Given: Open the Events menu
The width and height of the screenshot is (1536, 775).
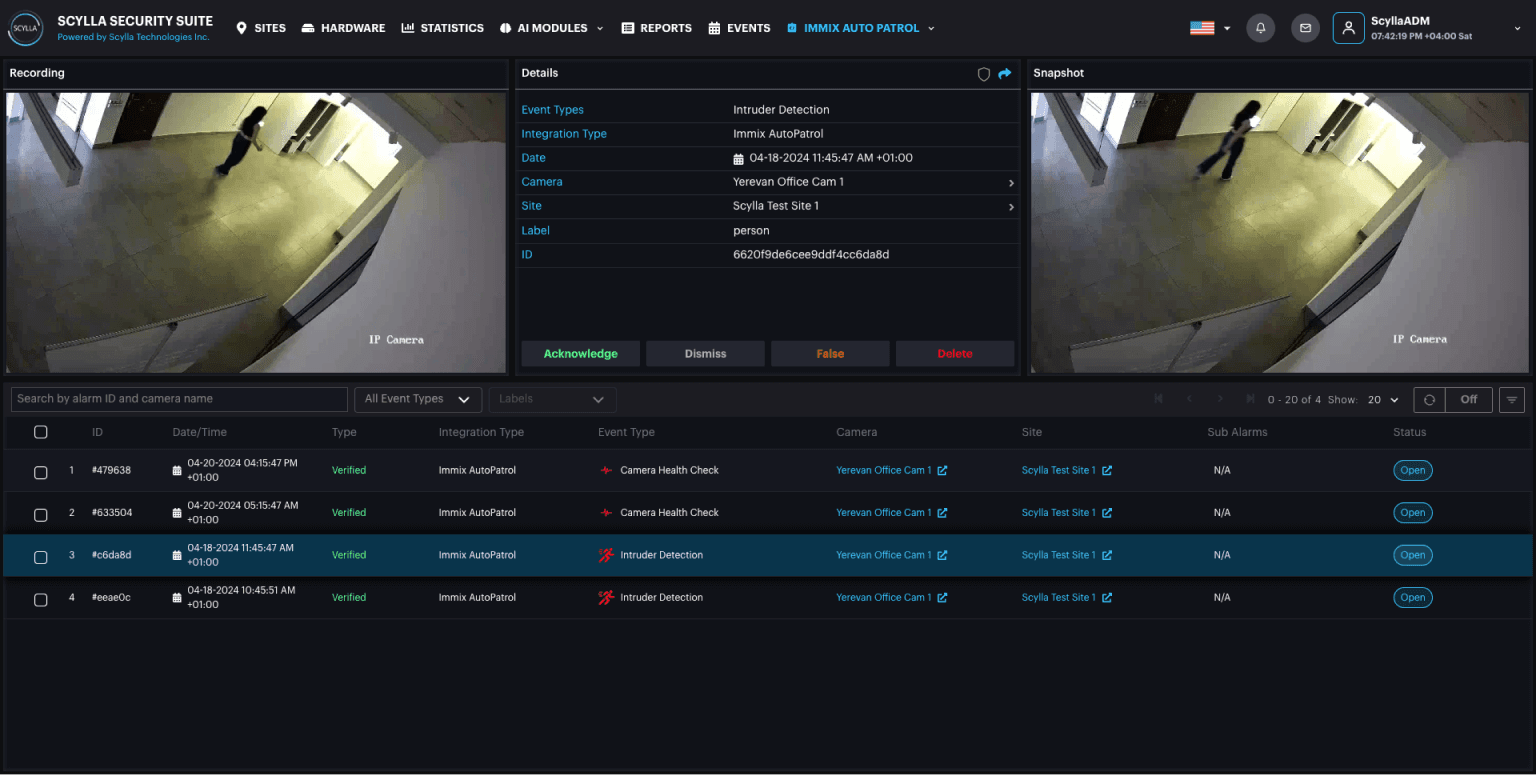Looking at the screenshot, I should coord(740,28).
